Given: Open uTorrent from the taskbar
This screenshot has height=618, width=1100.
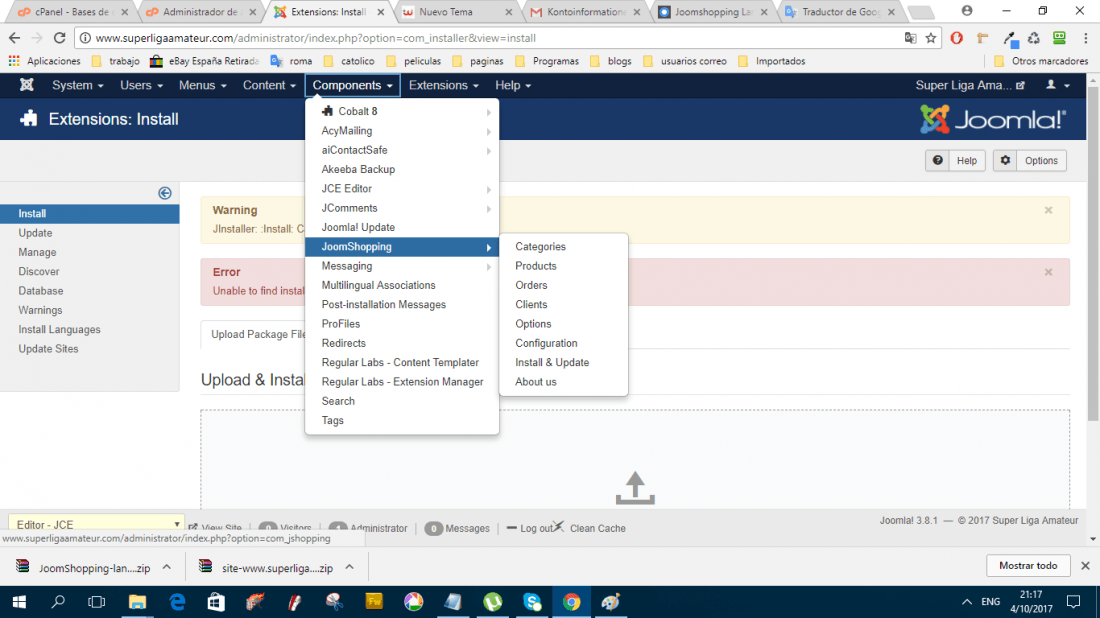Looking at the screenshot, I should pos(492,602).
